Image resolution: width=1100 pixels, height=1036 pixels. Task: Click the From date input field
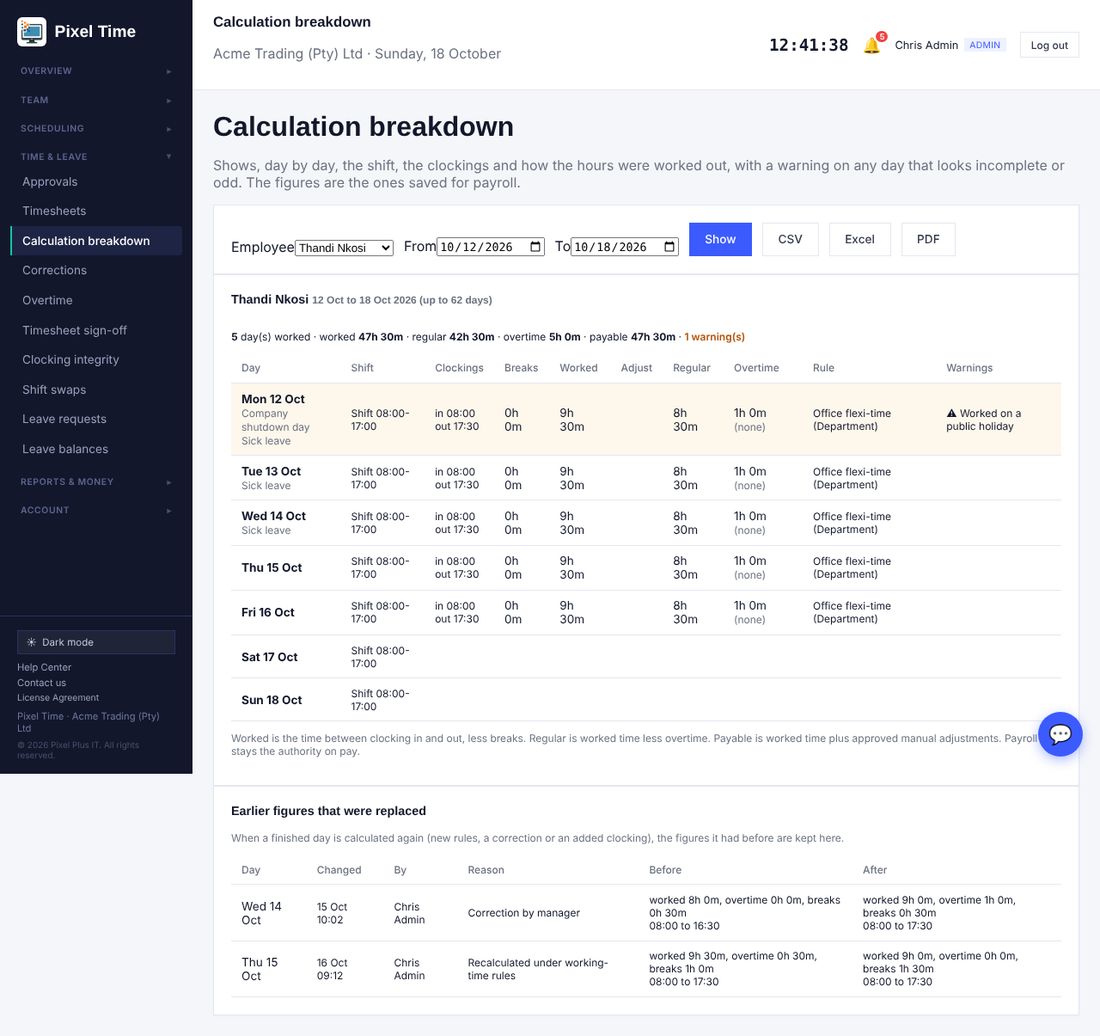(490, 247)
